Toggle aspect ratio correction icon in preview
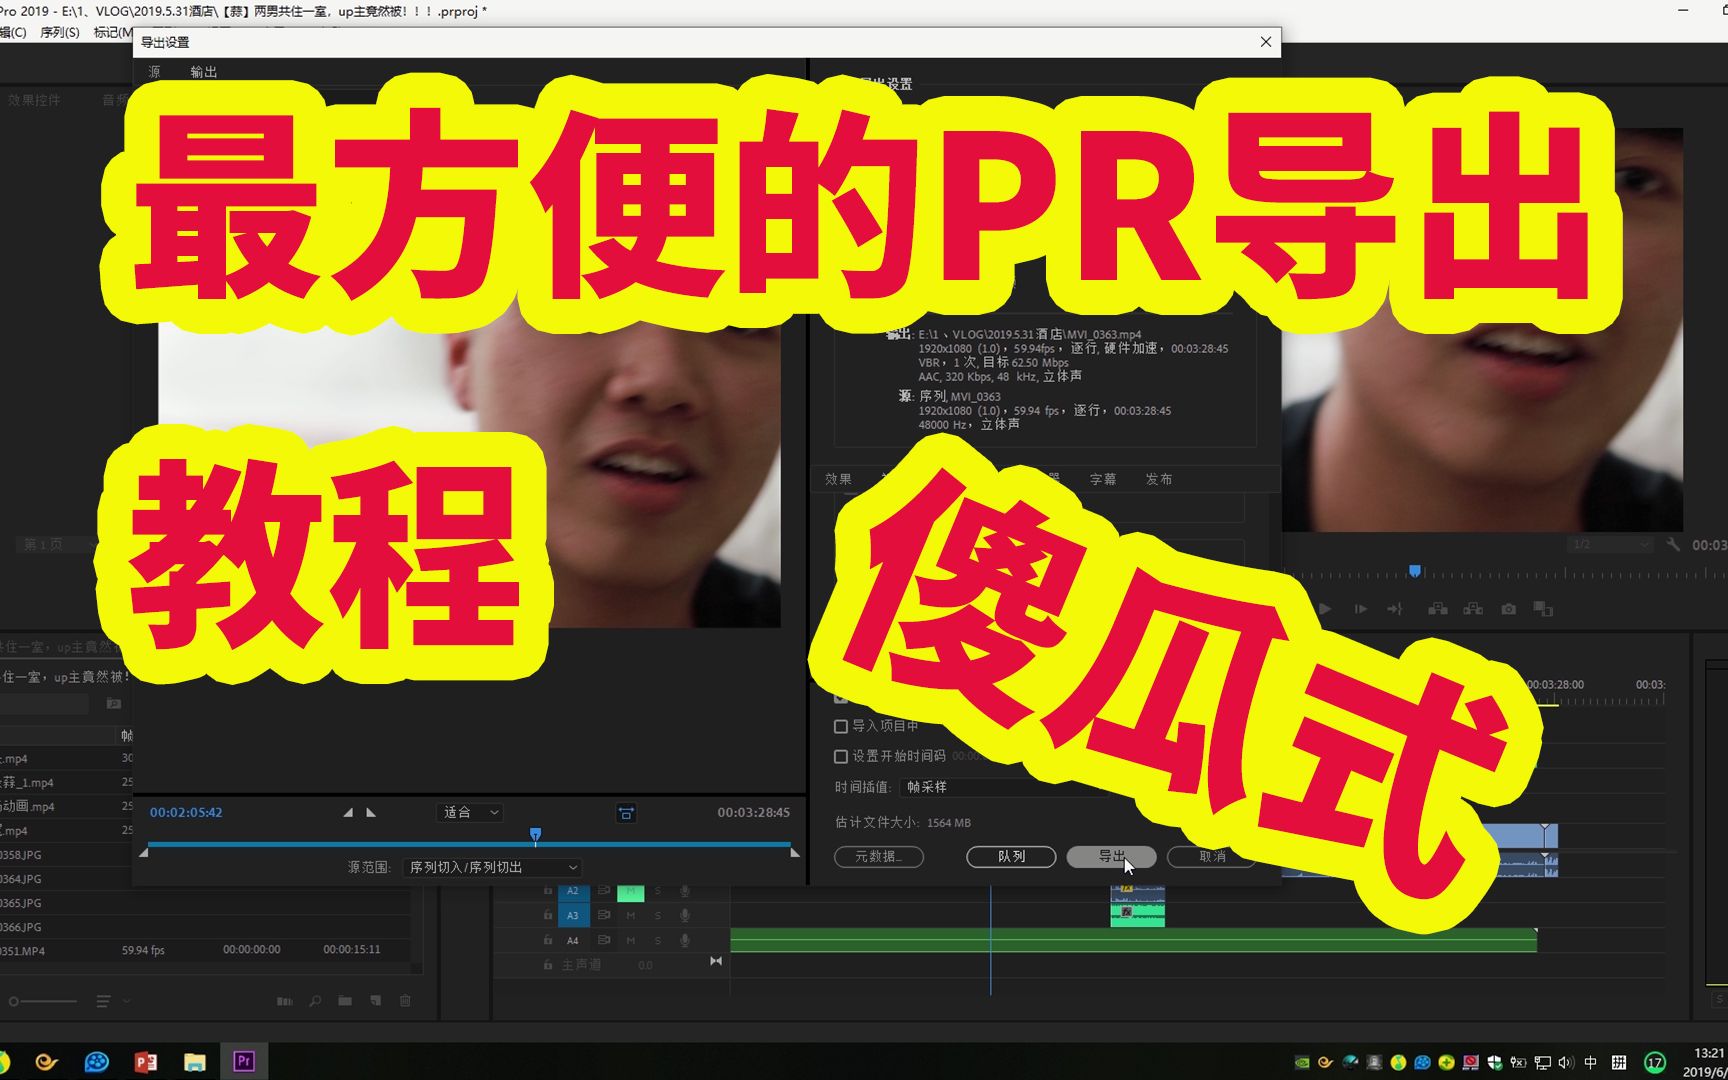The height and width of the screenshot is (1080, 1728). 626,813
